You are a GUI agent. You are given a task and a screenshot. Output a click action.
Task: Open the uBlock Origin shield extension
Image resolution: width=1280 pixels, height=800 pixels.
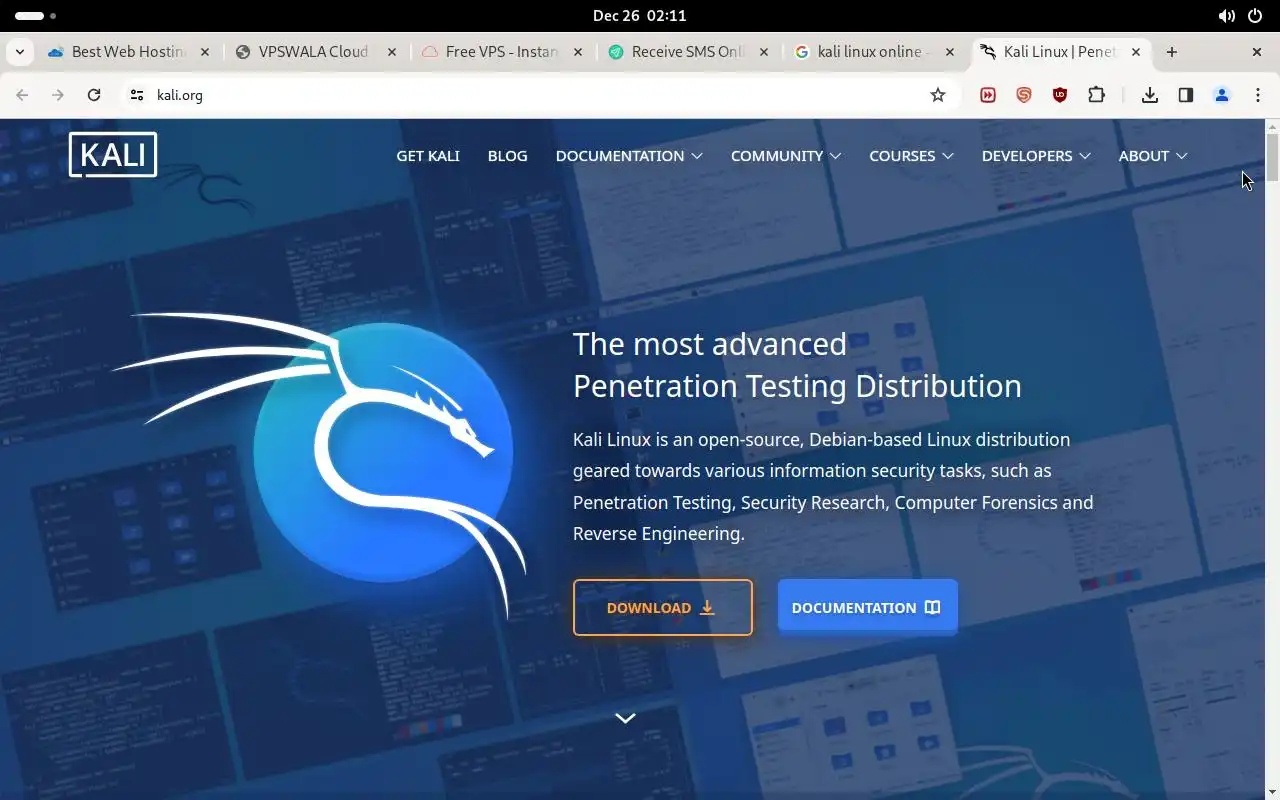click(x=1060, y=95)
